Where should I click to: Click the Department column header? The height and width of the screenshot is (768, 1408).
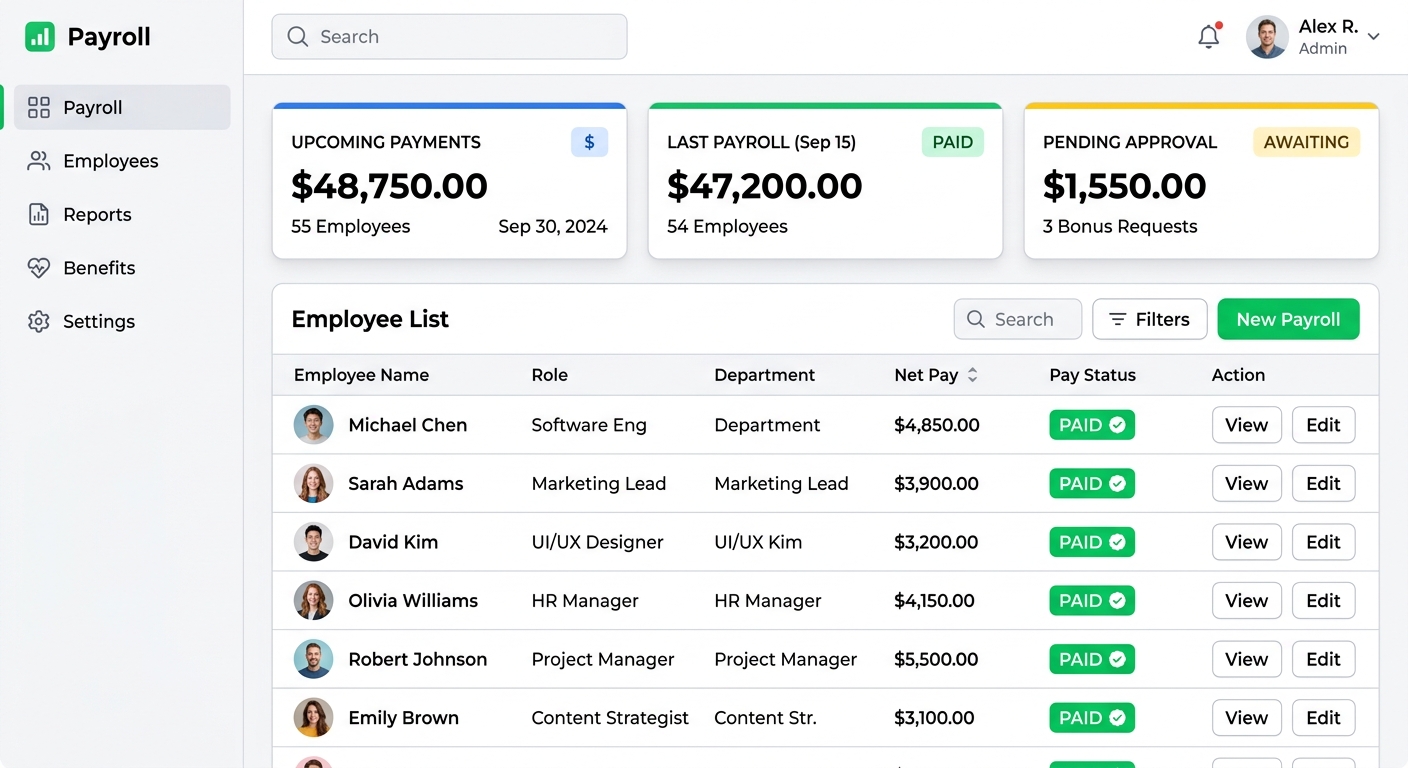pyautogui.click(x=764, y=375)
